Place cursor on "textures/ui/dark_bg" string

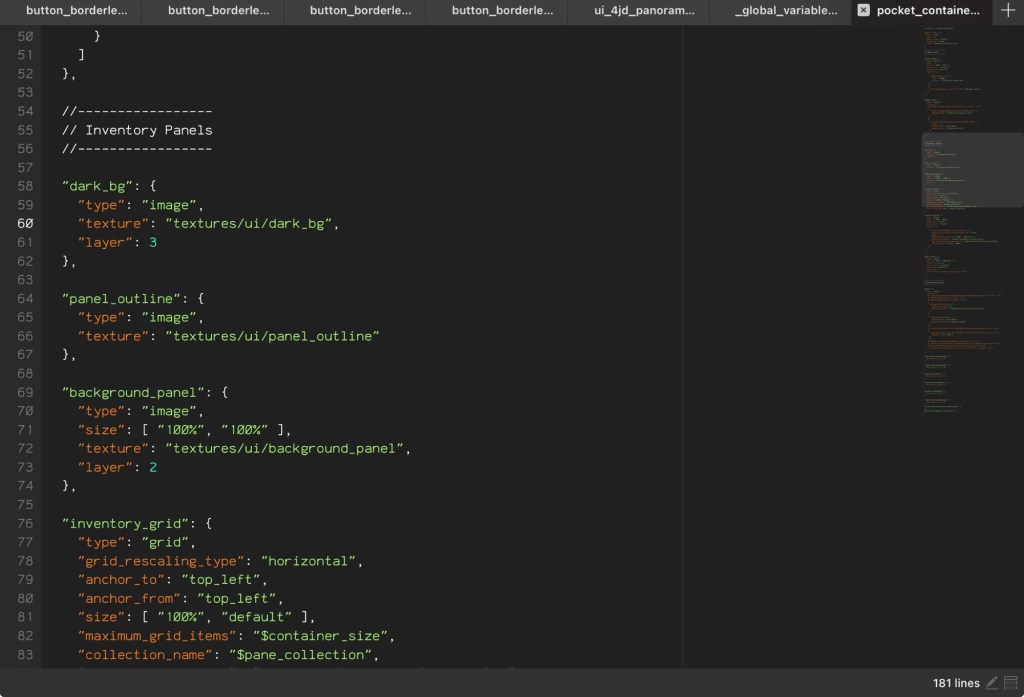[249, 223]
